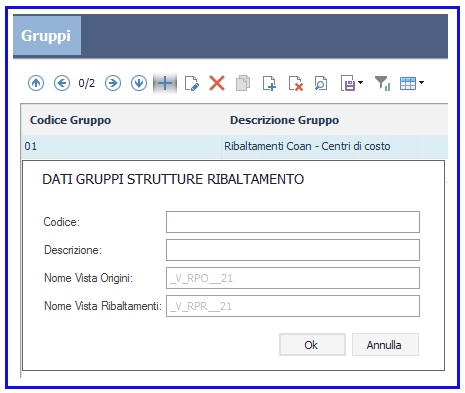This screenshot has height=393, width=465.
Task: Select the Gruppi tab
Action: pyautogui.click(x=47, y=36)
